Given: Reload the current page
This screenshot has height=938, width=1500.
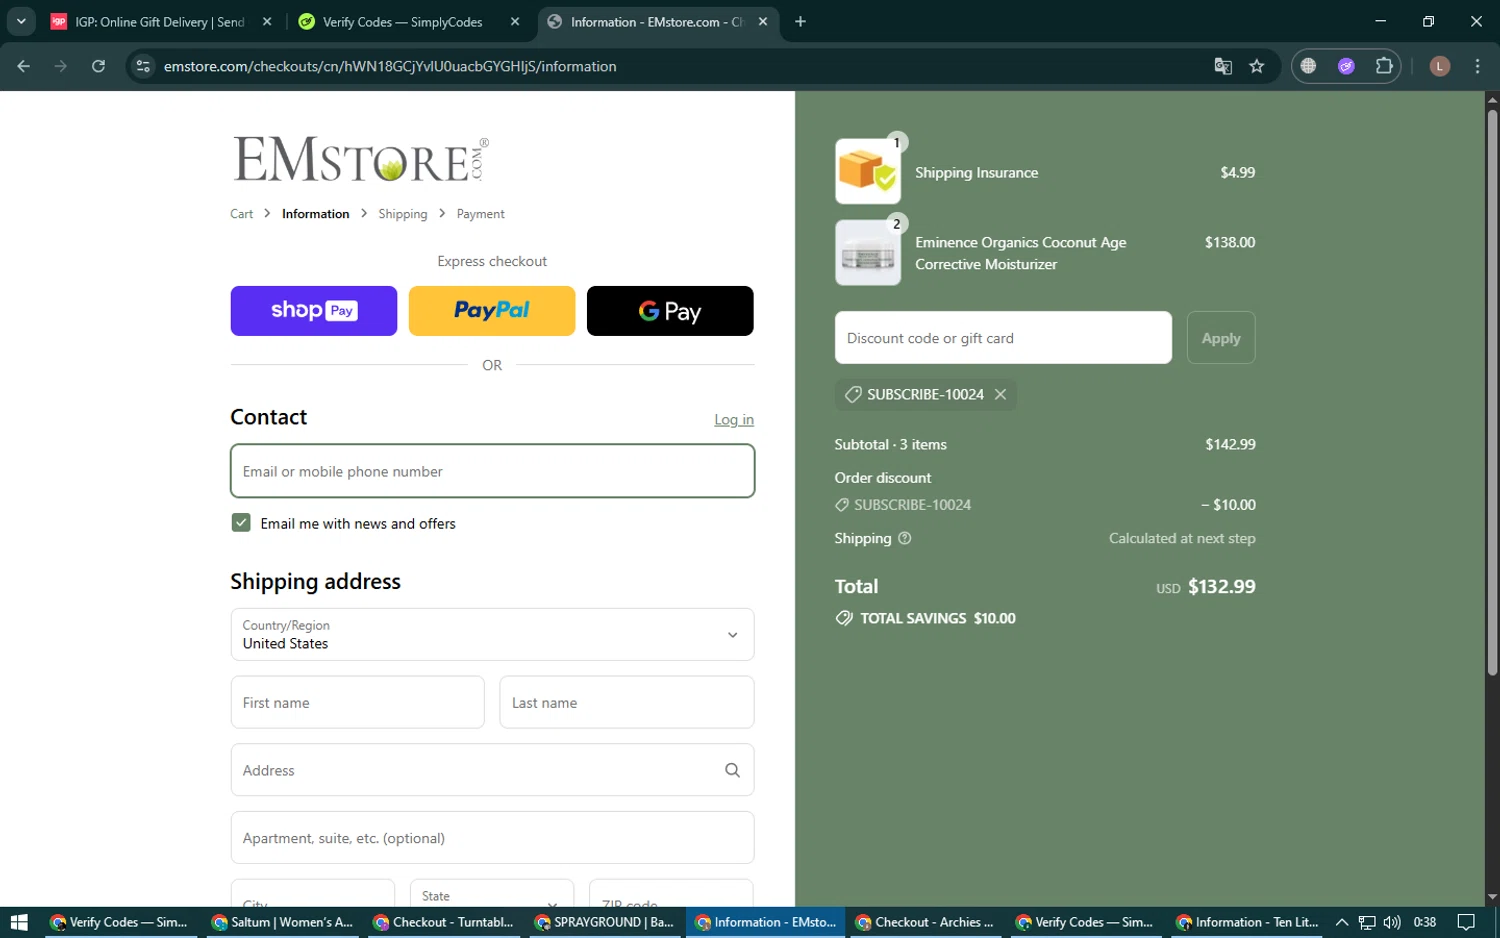Looking at the screenshot, I should coord(98,66).
